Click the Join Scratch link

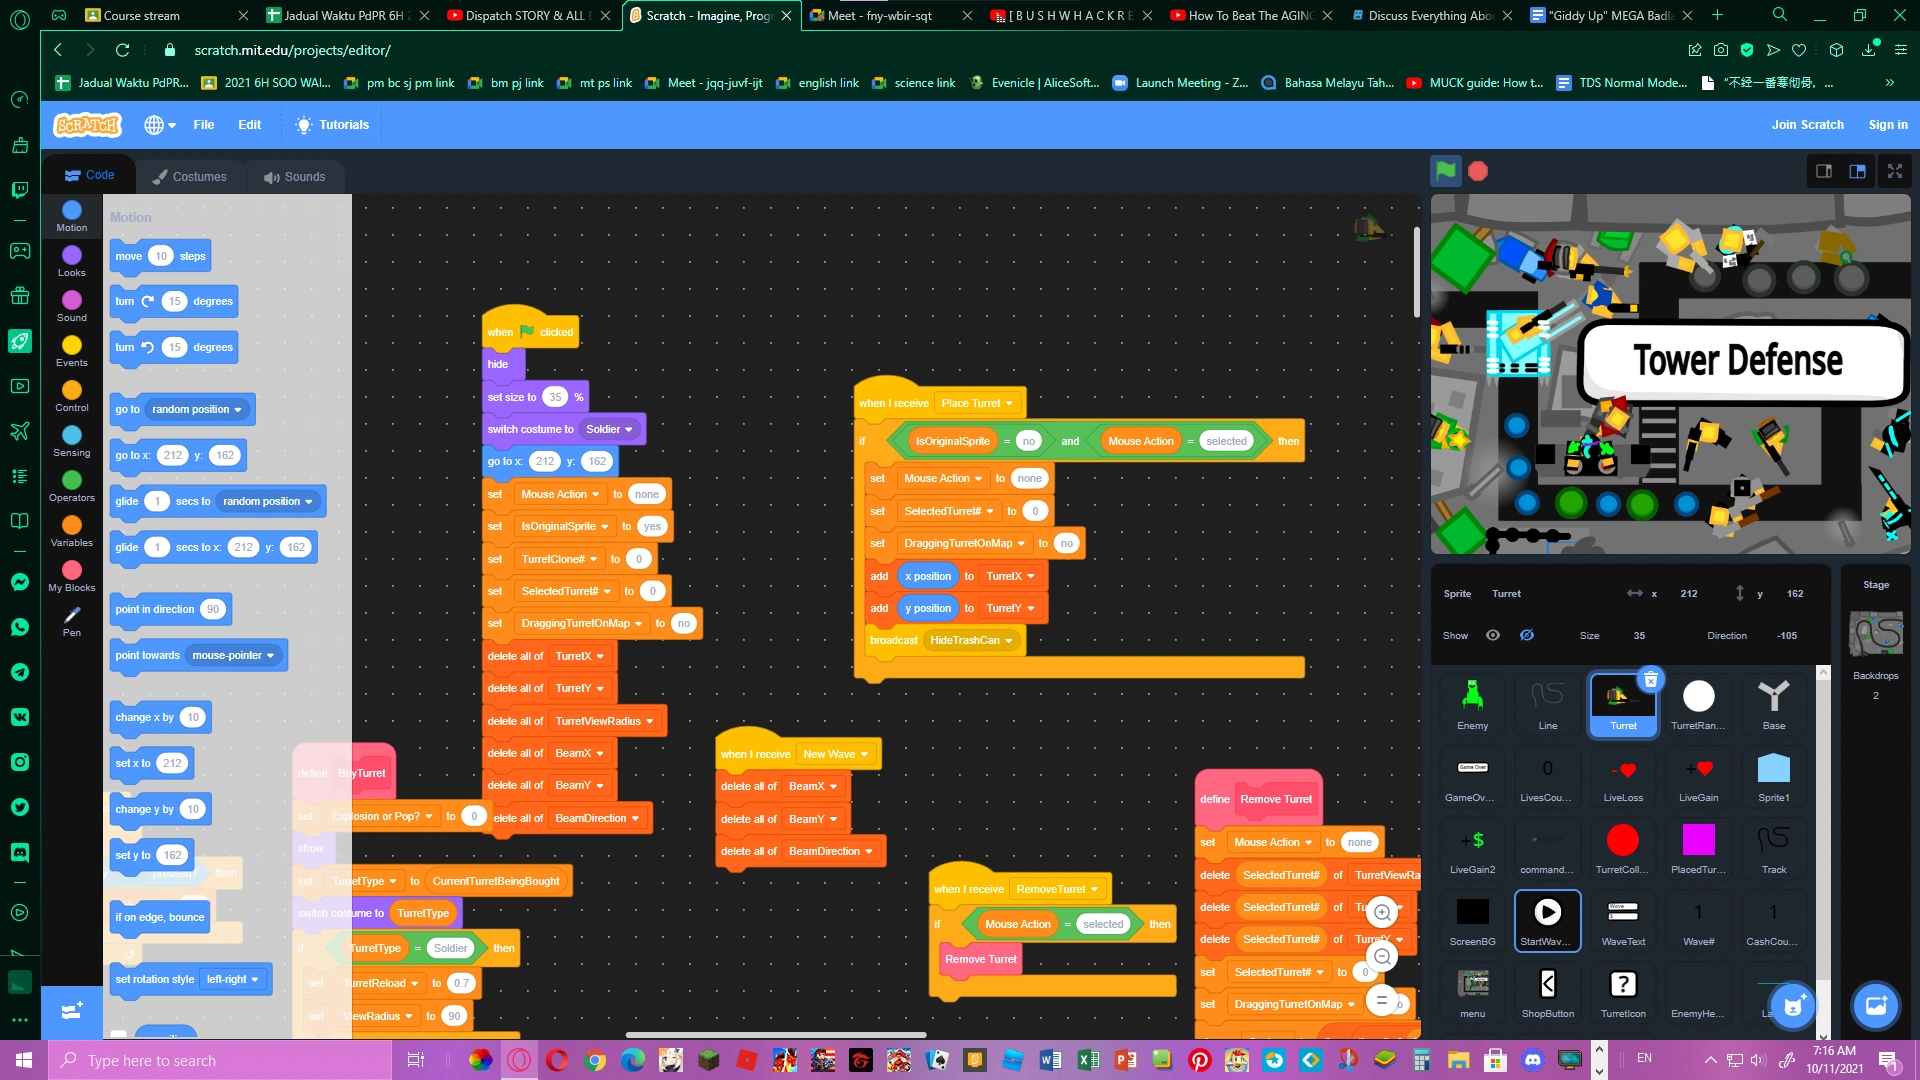click(1806, 124)
